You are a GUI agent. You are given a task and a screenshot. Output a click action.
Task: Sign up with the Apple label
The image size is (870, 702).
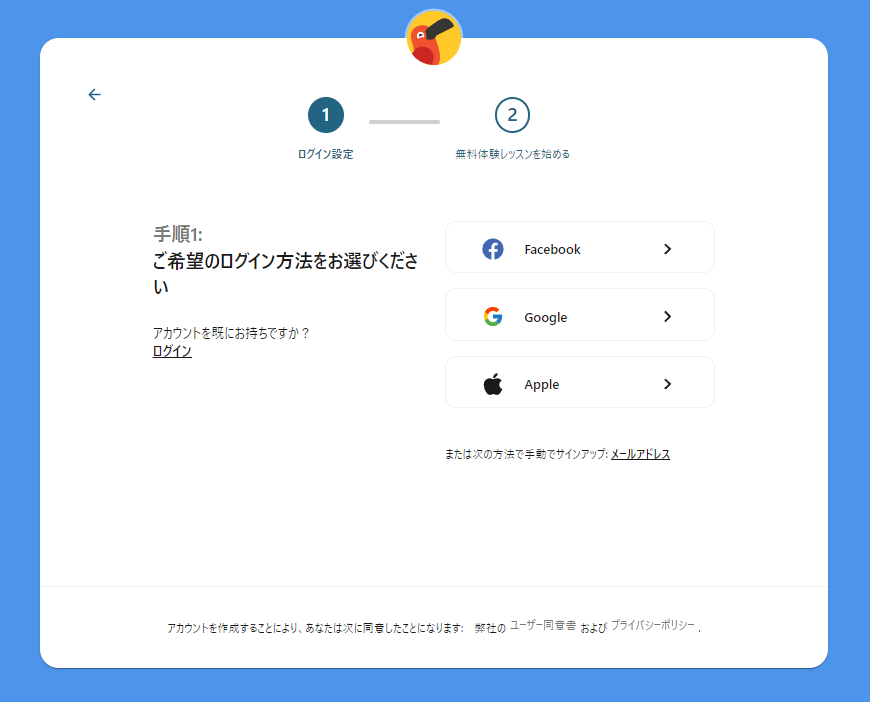542,385
